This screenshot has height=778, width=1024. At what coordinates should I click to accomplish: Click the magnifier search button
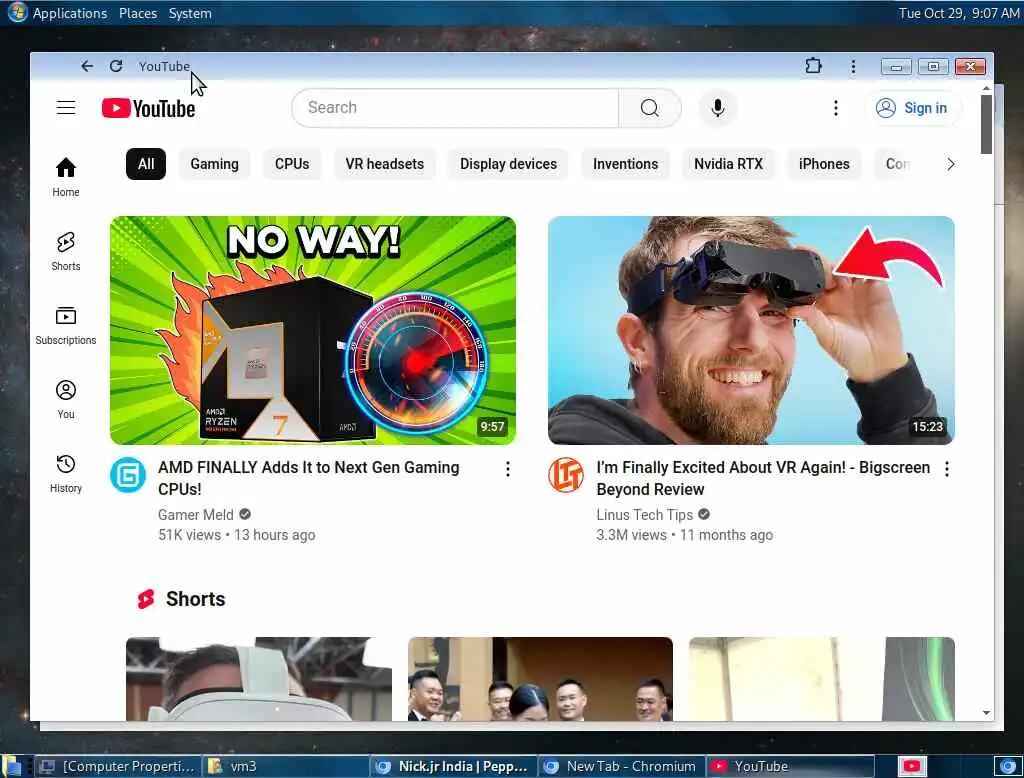coord(650,108)
